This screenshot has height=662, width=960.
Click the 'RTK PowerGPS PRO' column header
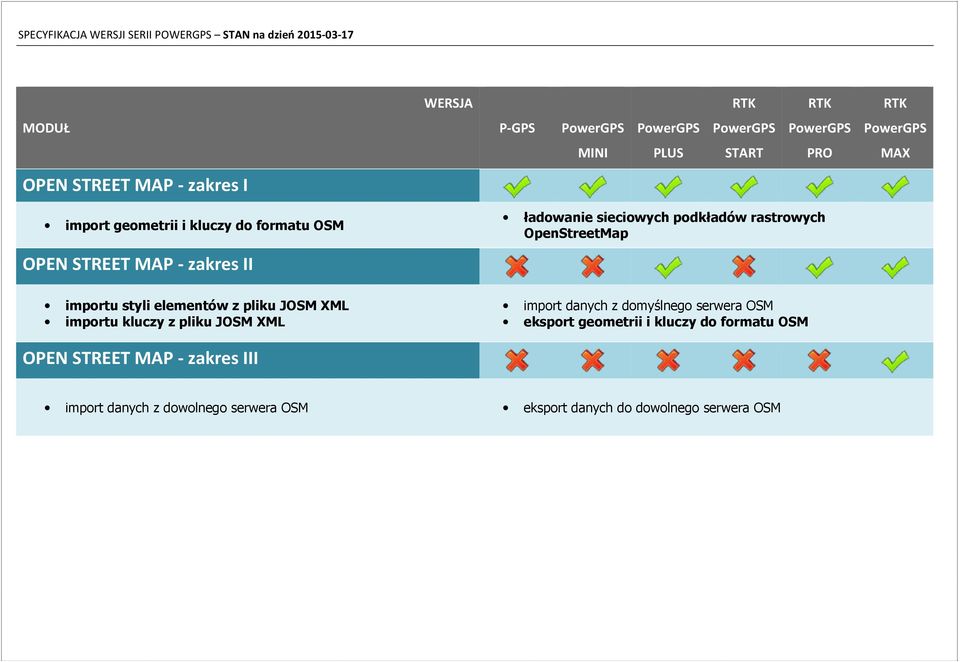[x=819, y=128]
